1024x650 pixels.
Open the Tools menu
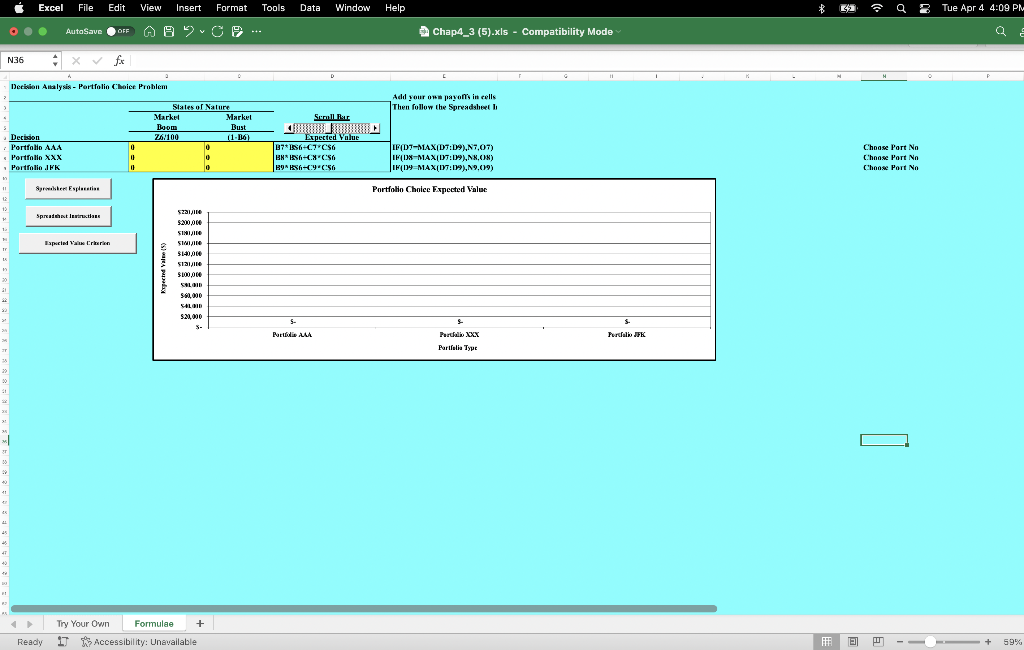(x=273, y=8)
